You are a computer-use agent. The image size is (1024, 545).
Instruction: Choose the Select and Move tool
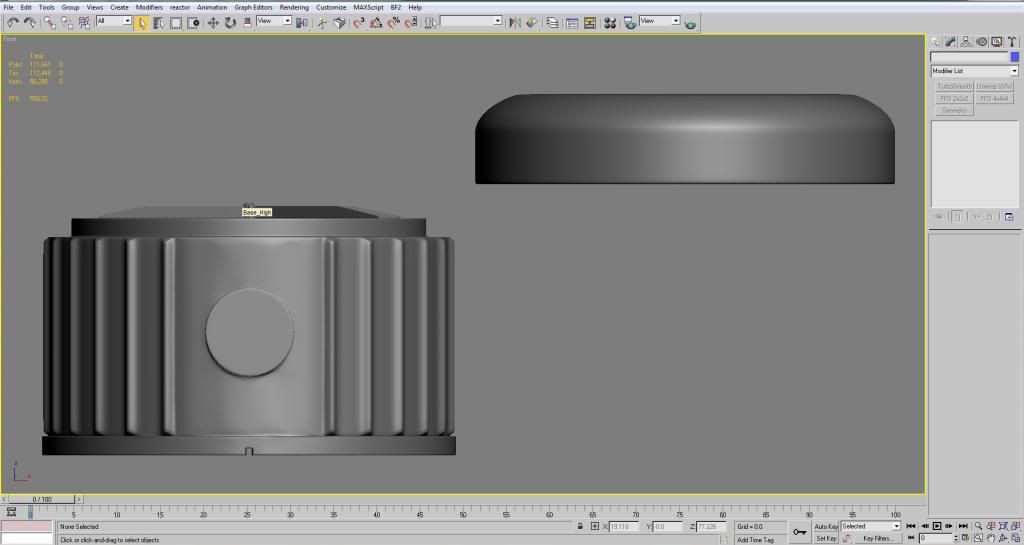213,22
